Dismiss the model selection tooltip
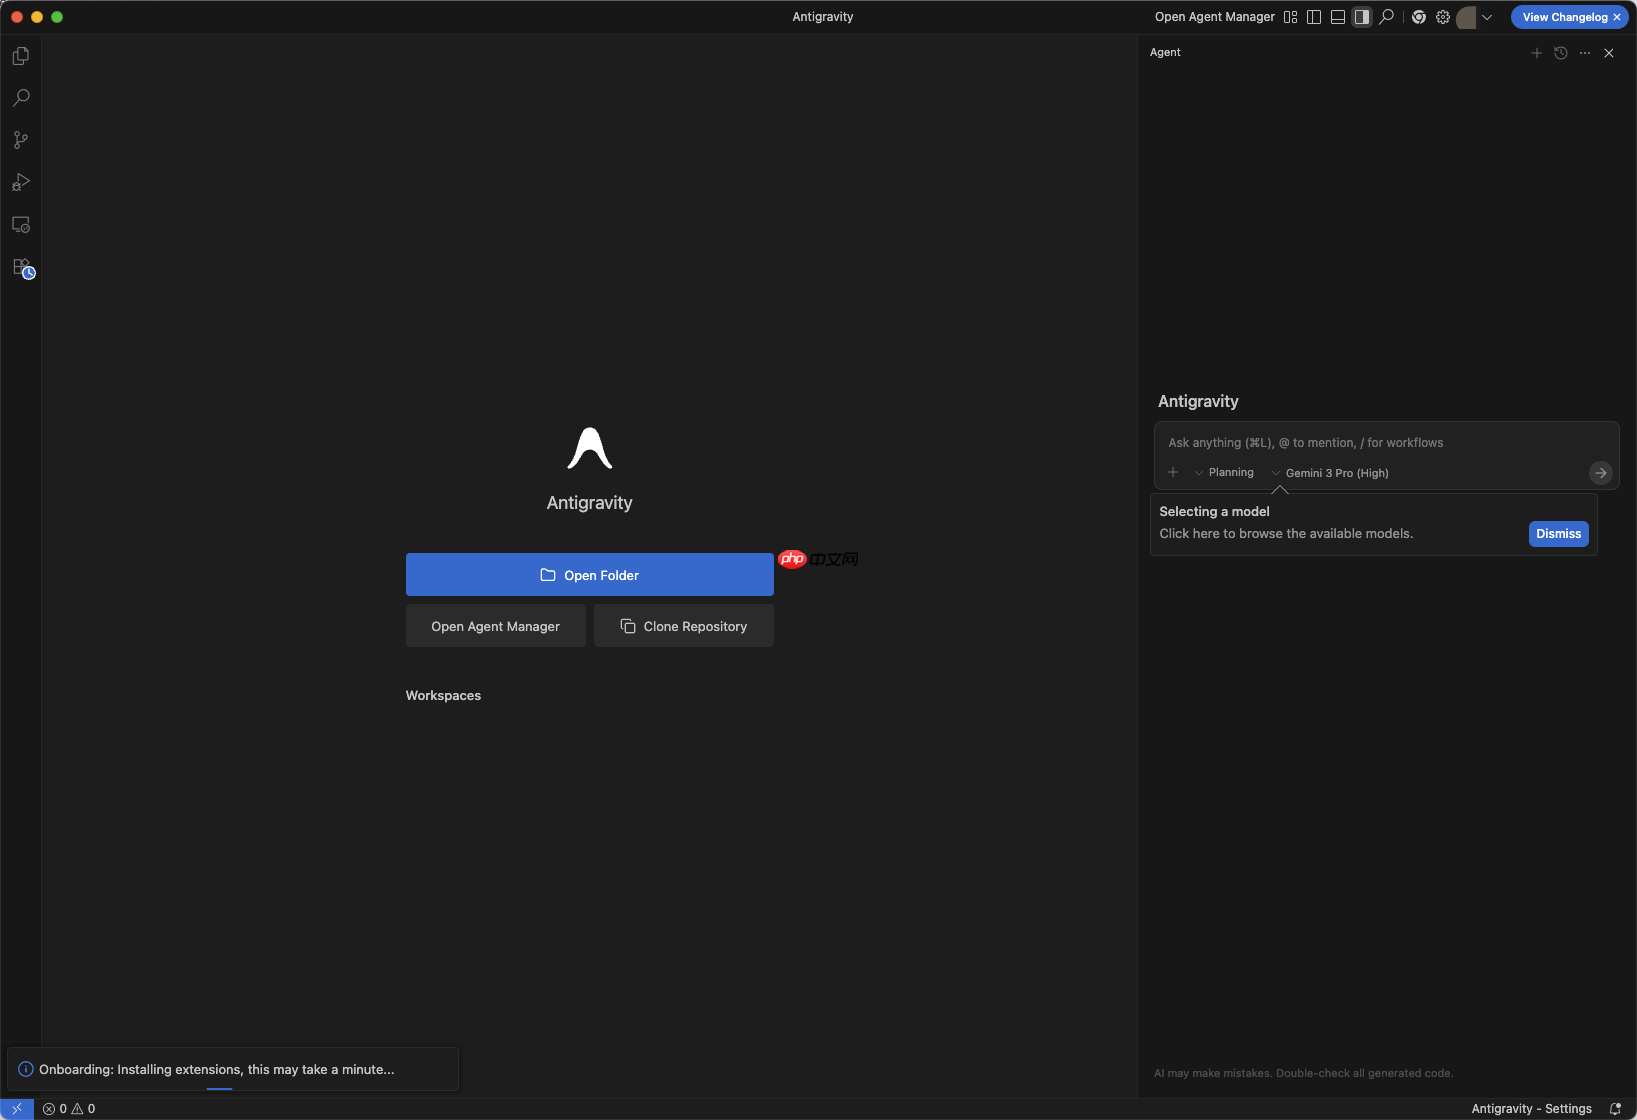1637x1120 pixels. [x=1558, y=533]
